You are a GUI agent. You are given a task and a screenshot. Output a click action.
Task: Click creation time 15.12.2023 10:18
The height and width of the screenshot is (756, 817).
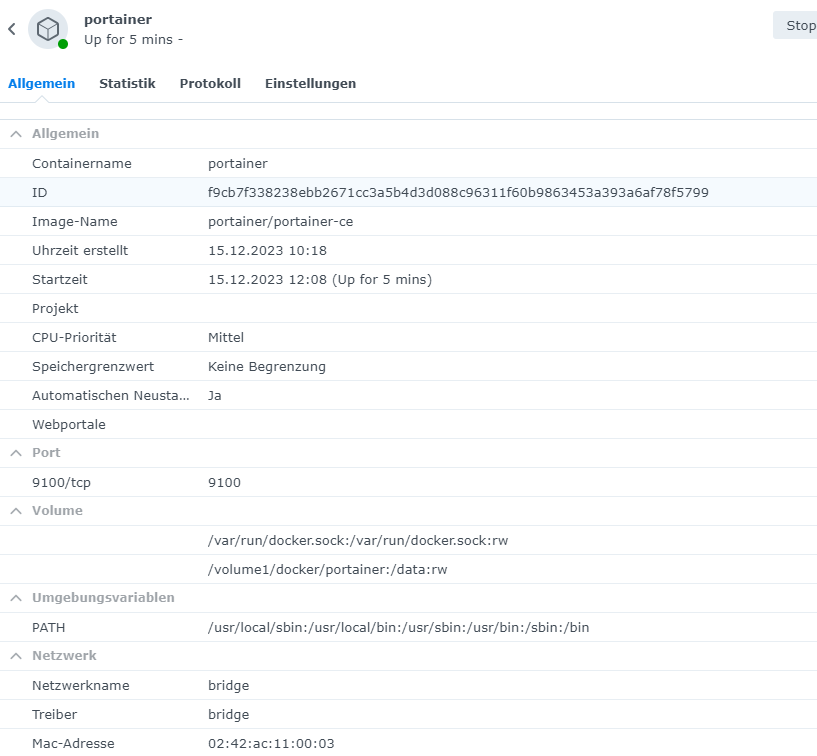point(267,251)
